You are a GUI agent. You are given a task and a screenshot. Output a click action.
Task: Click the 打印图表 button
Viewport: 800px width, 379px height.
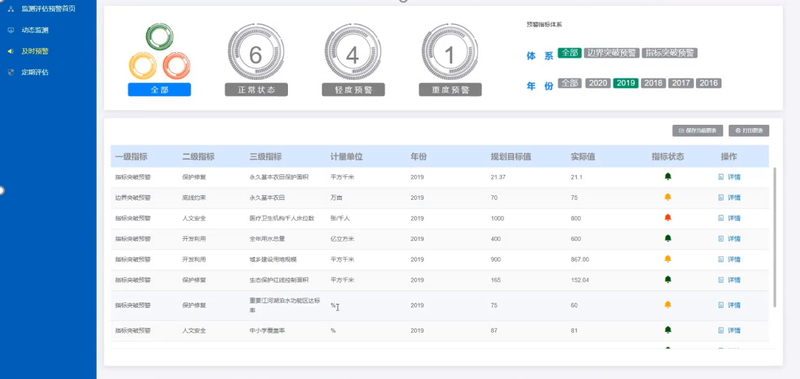point(749,131)
